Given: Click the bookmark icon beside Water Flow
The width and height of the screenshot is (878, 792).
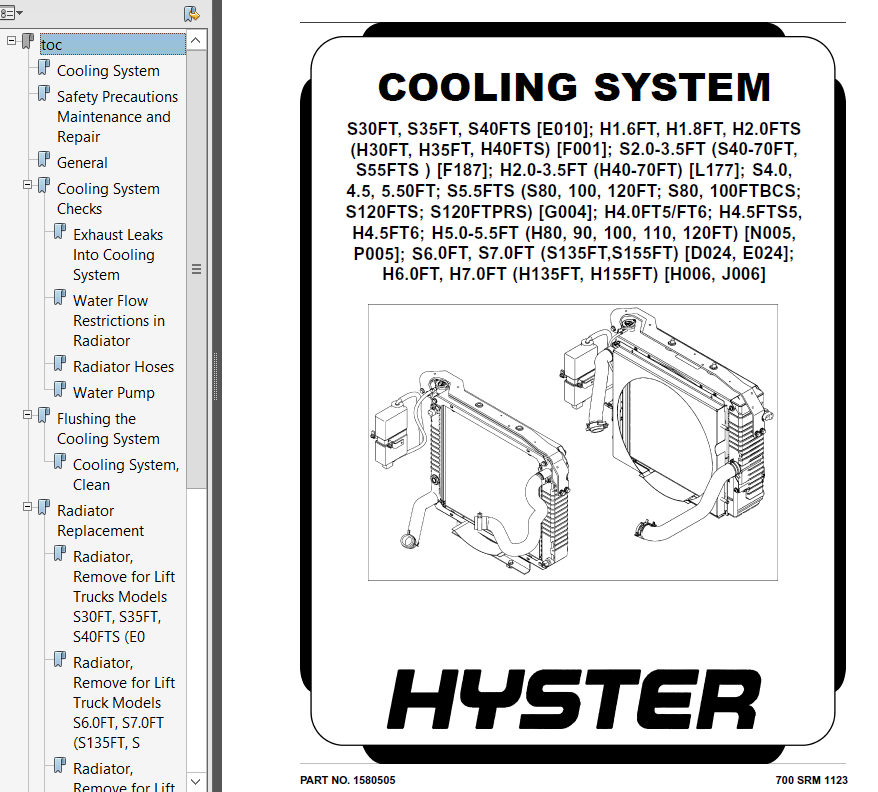Looking at the screenshot, I should pos(60,297).
